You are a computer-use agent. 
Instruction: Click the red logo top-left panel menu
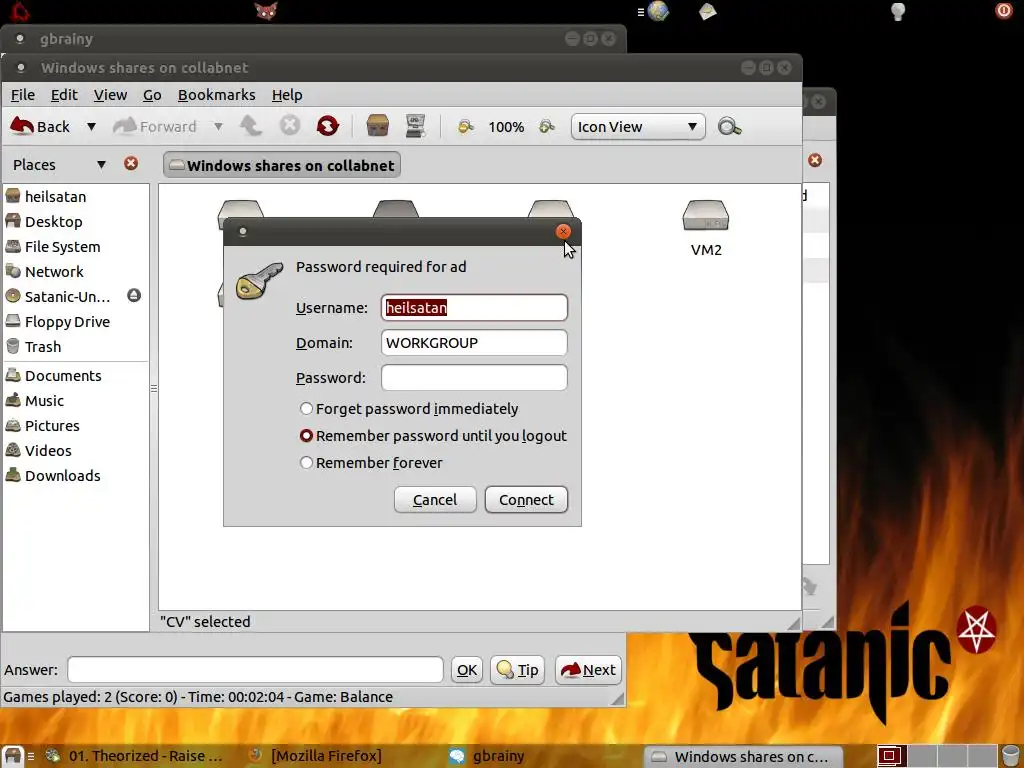coord(20,11)
